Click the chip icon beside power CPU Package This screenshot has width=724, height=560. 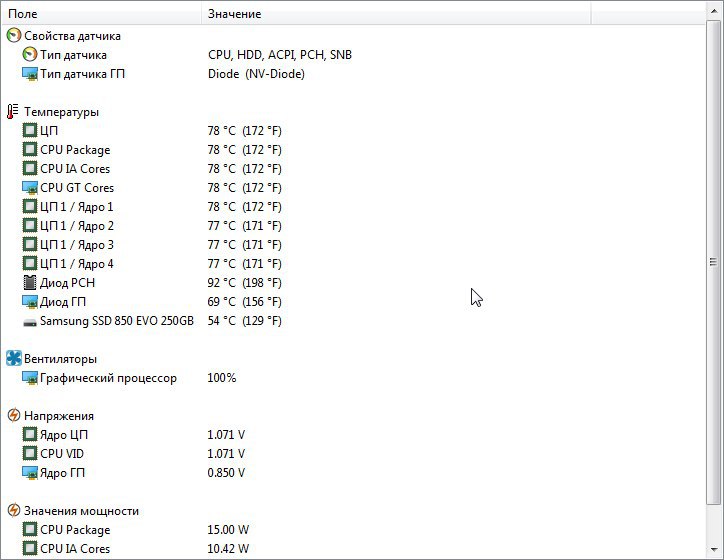coord(30,530)
